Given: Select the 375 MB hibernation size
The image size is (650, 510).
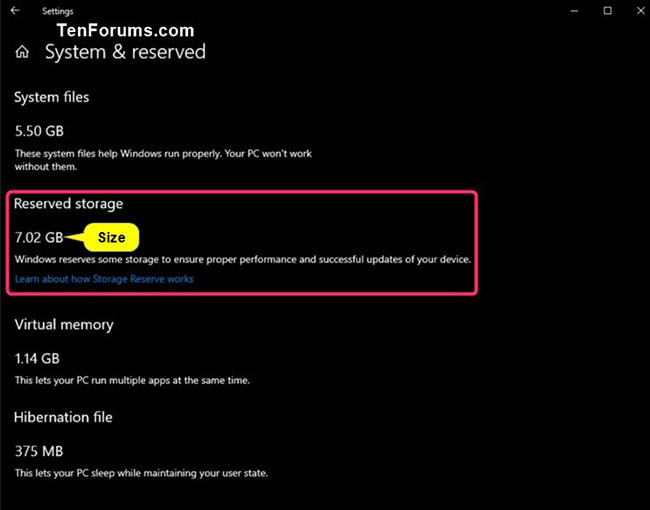Looking at the screenshot, I should (x=39, y=451).
